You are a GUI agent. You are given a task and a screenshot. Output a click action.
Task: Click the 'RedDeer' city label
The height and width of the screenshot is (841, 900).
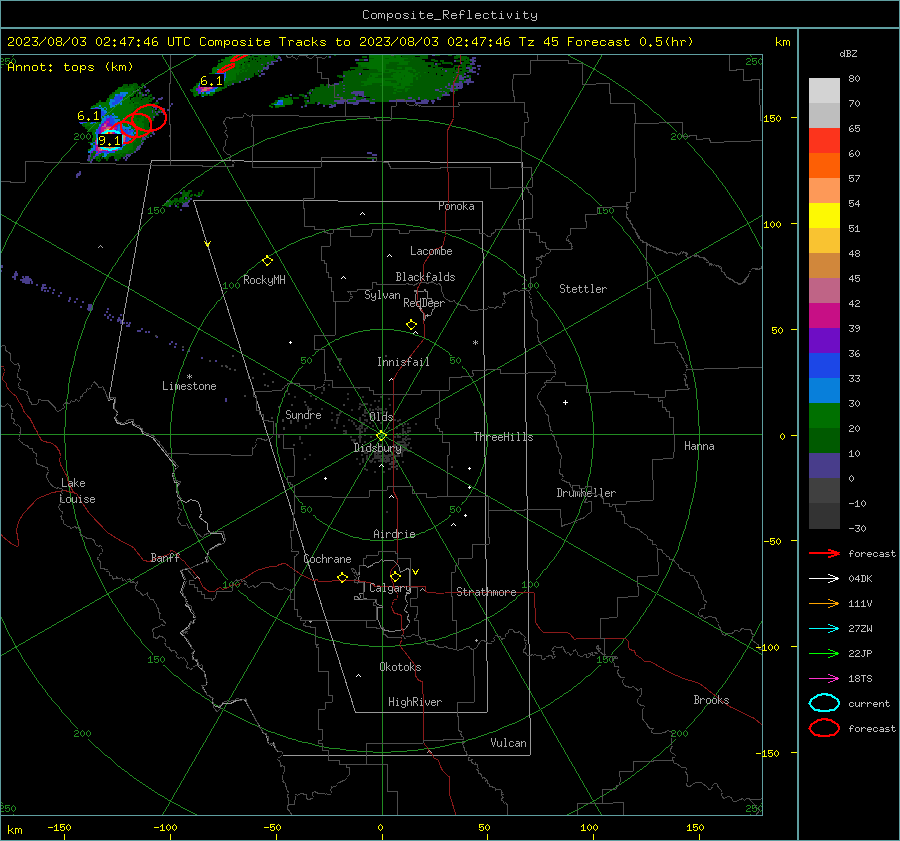click(424, 303)
